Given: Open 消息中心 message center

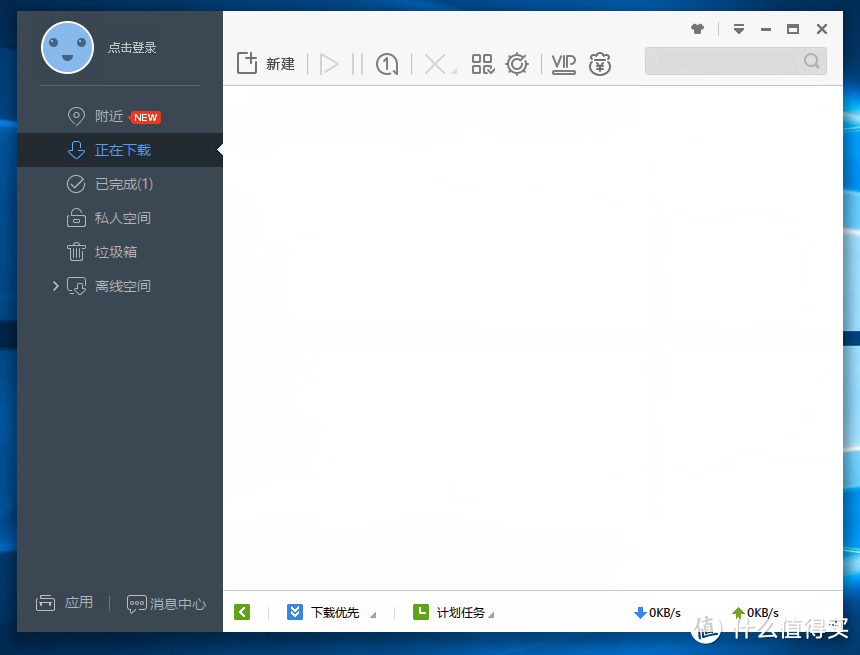Looking at the screenshot, I should (166, 603).
